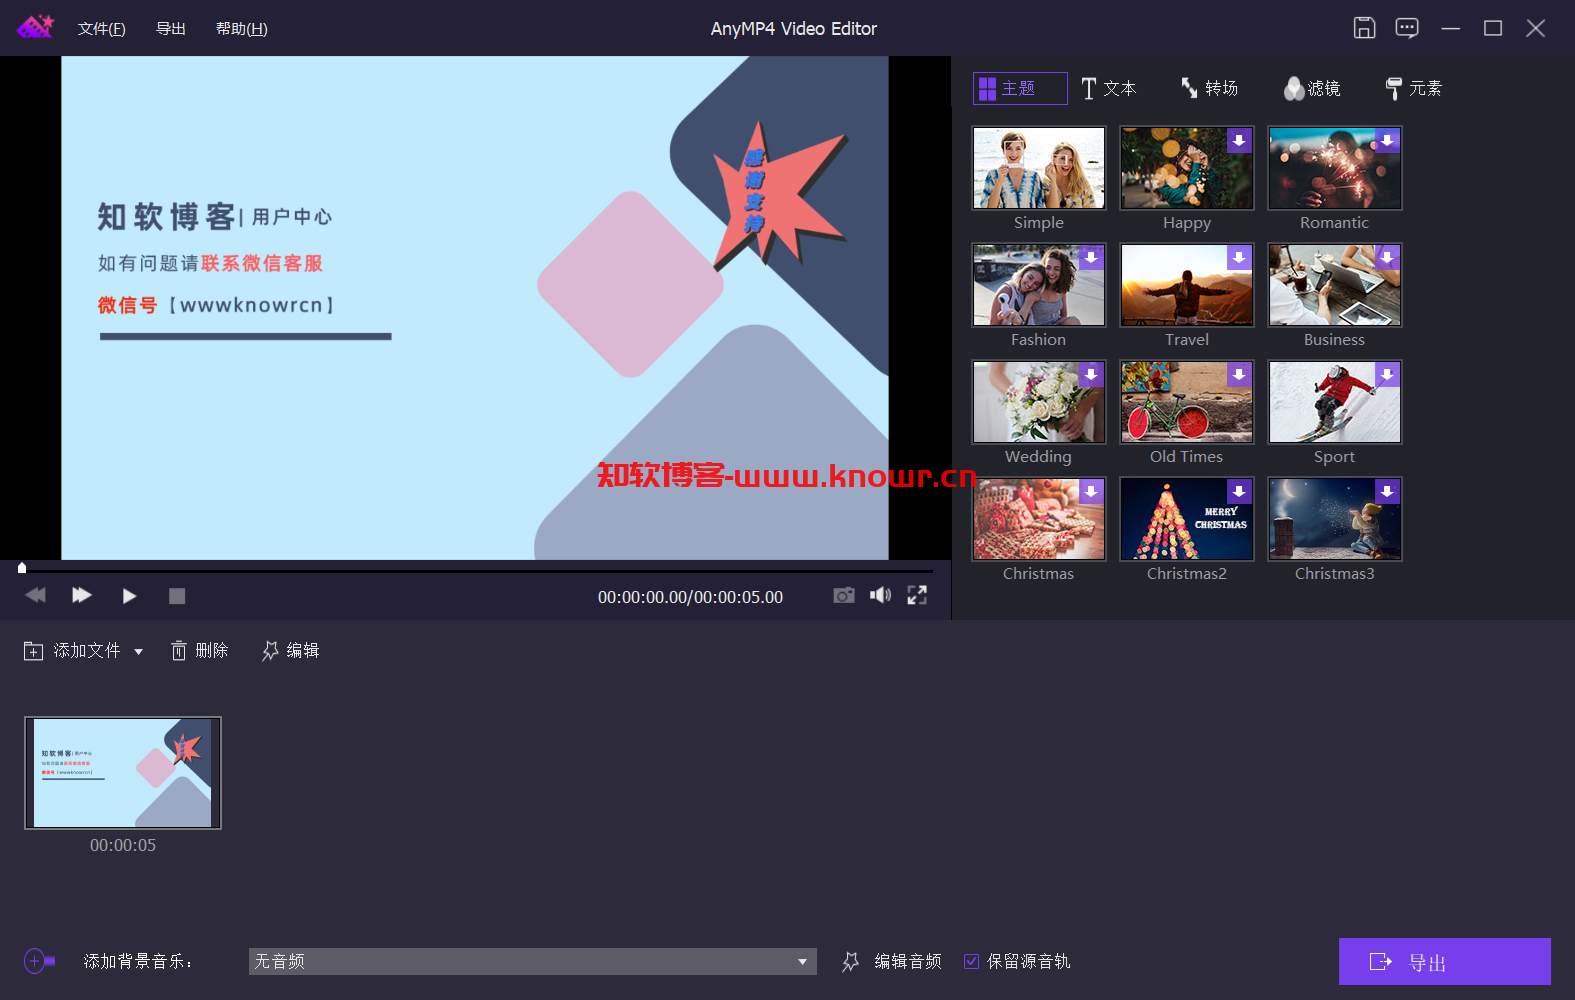The height and width of the screenshot is (1000, 1575).
Task: Select the Old Times theme thumbnail
Action: click(1187, 402)
